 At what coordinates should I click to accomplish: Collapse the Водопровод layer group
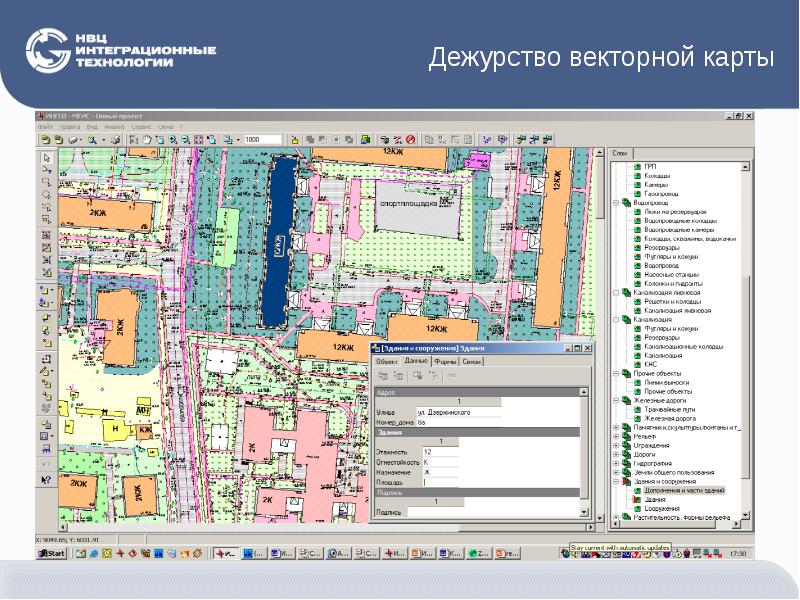coord(615,203)
